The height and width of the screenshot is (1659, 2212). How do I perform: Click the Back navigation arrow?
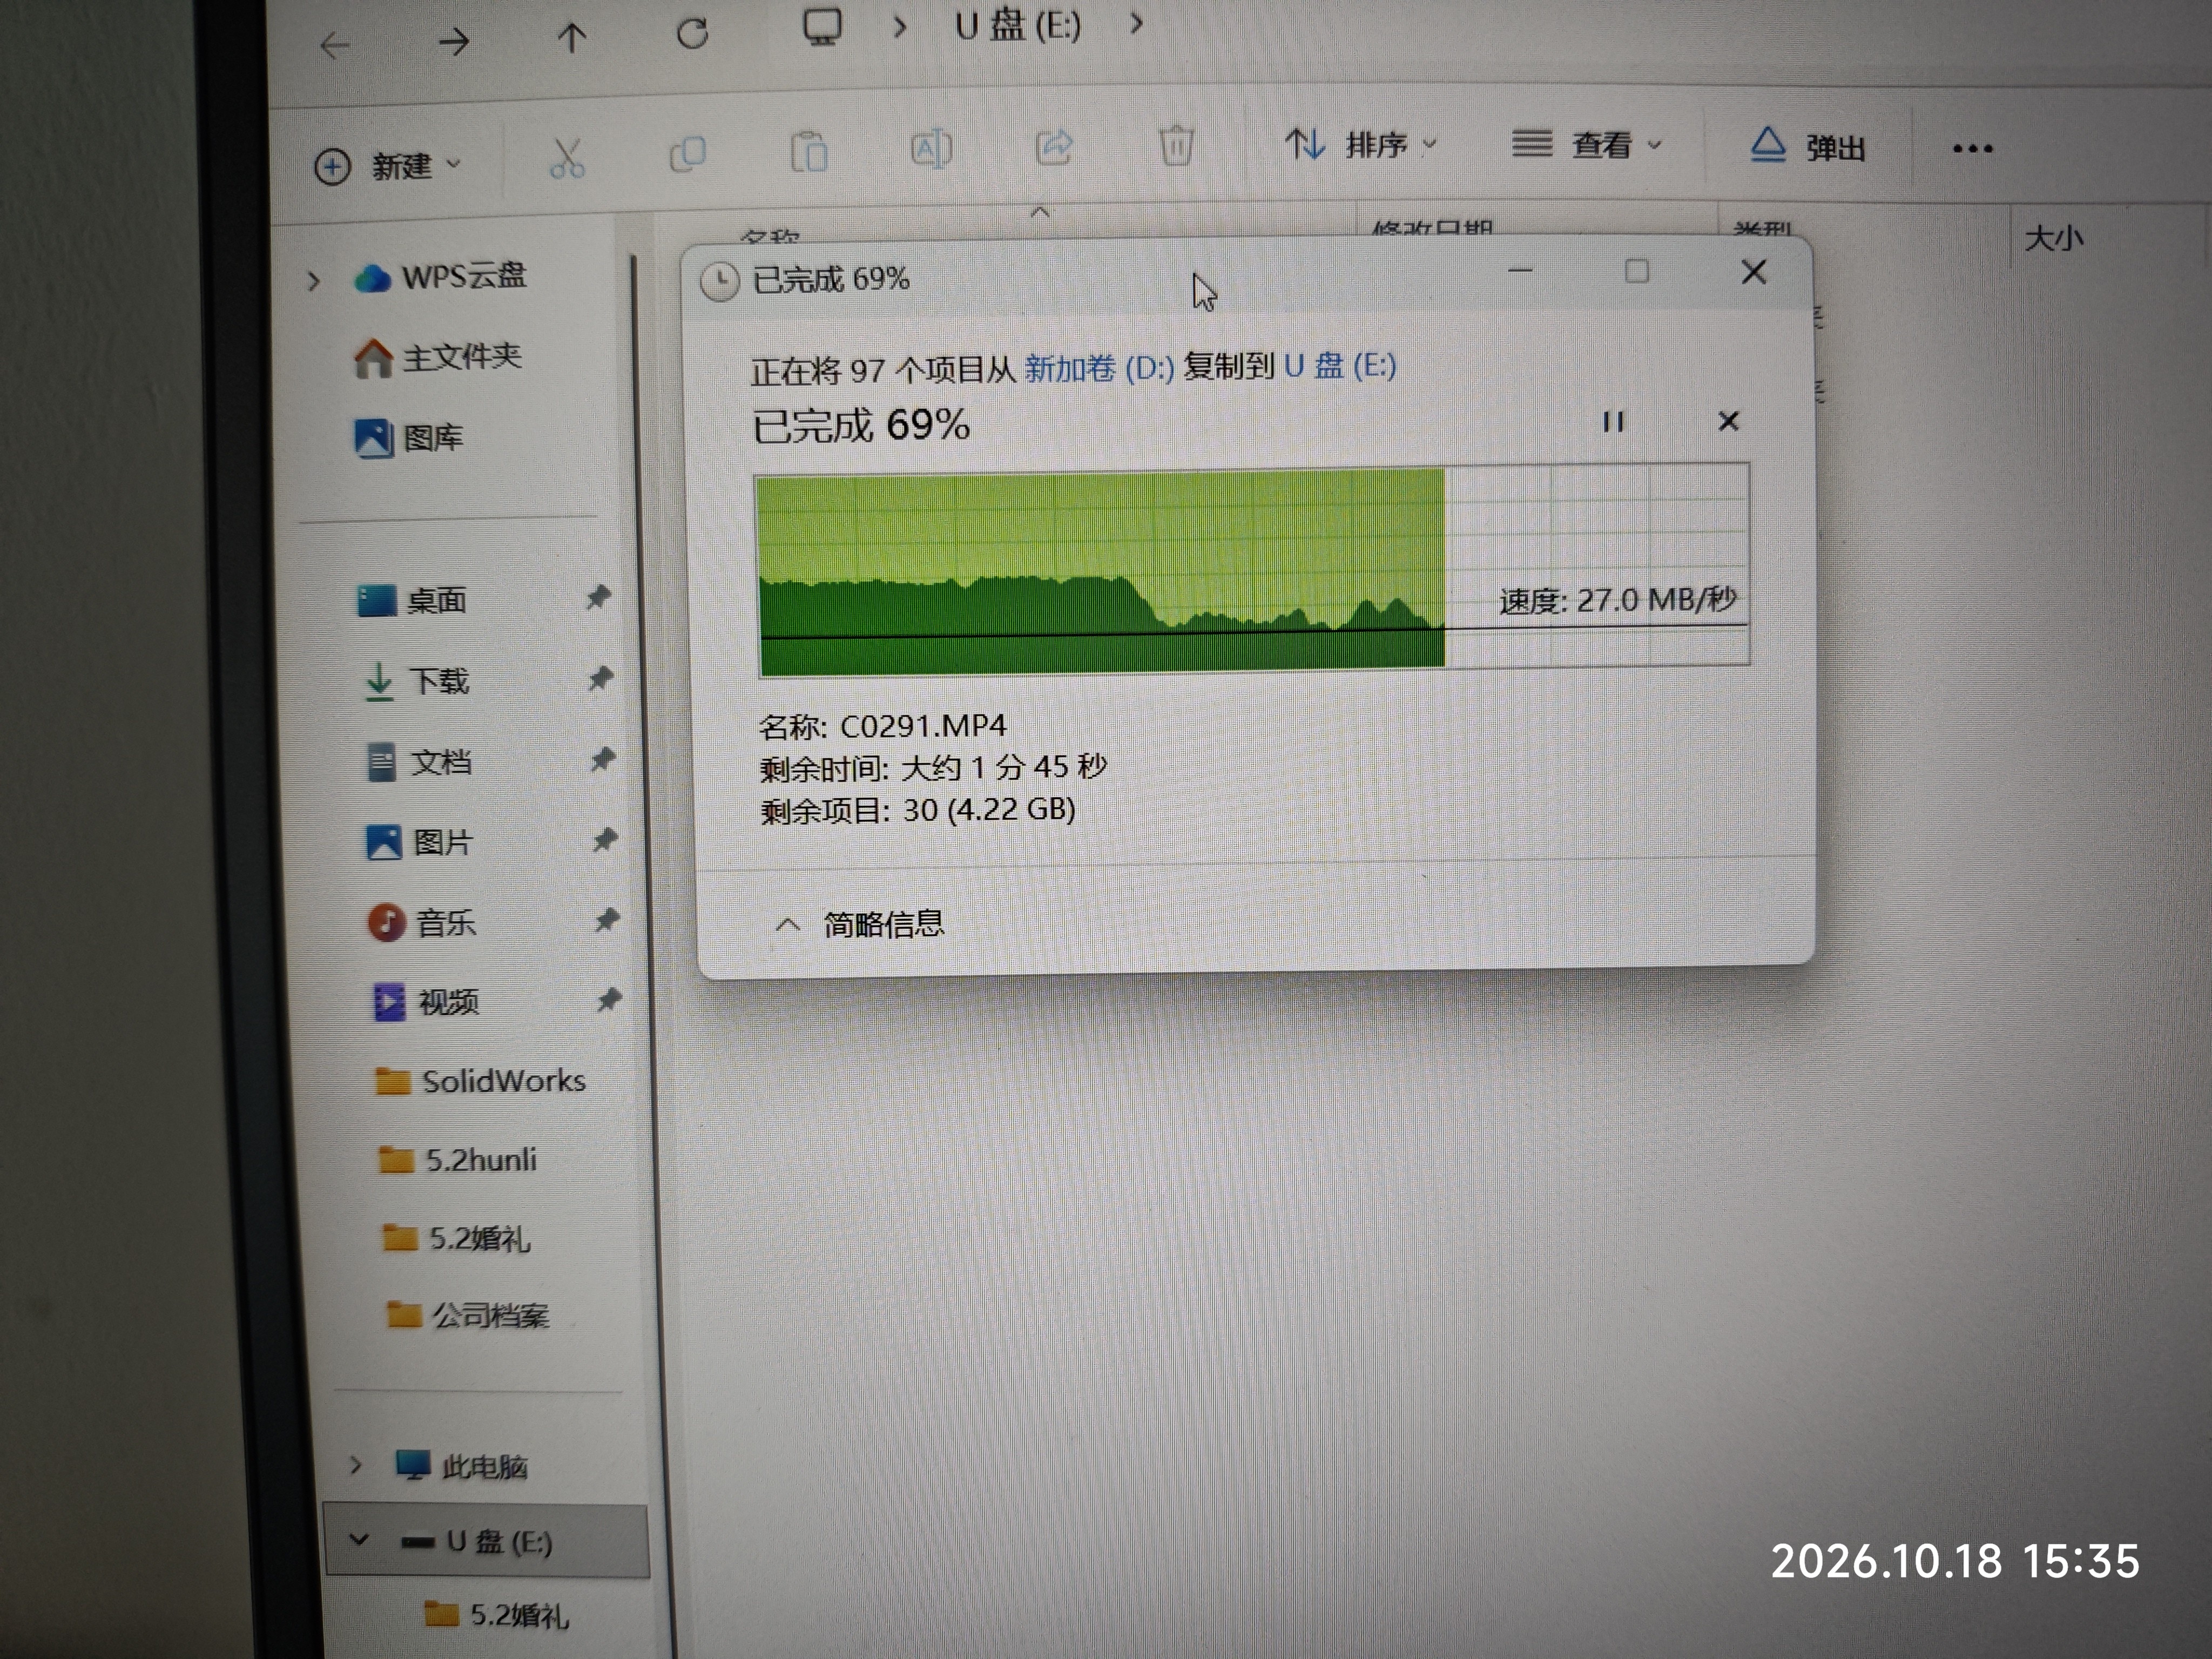coord(335,44)
